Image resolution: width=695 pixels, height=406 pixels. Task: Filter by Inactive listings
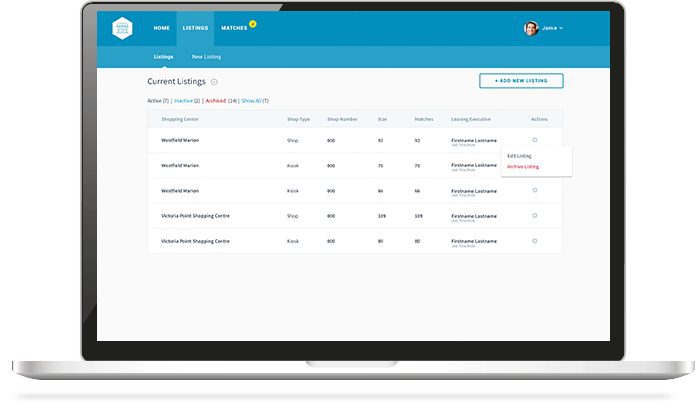(x=184, y=101)
